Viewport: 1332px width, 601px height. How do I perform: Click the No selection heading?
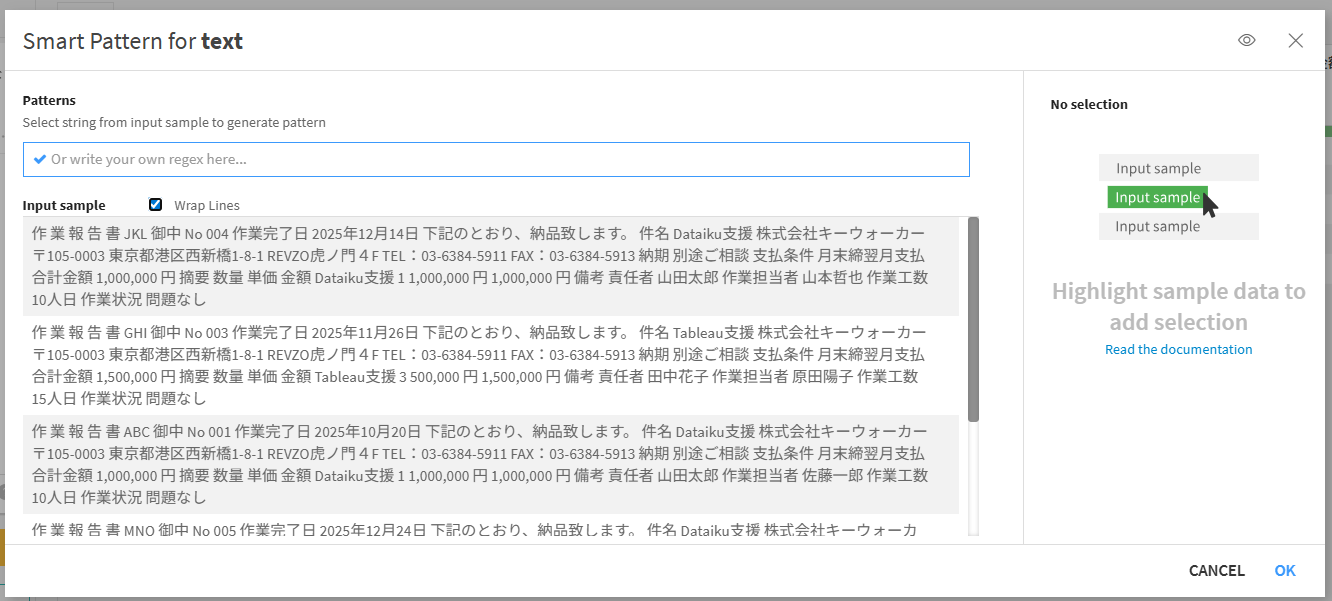[x=1089, y=105]
